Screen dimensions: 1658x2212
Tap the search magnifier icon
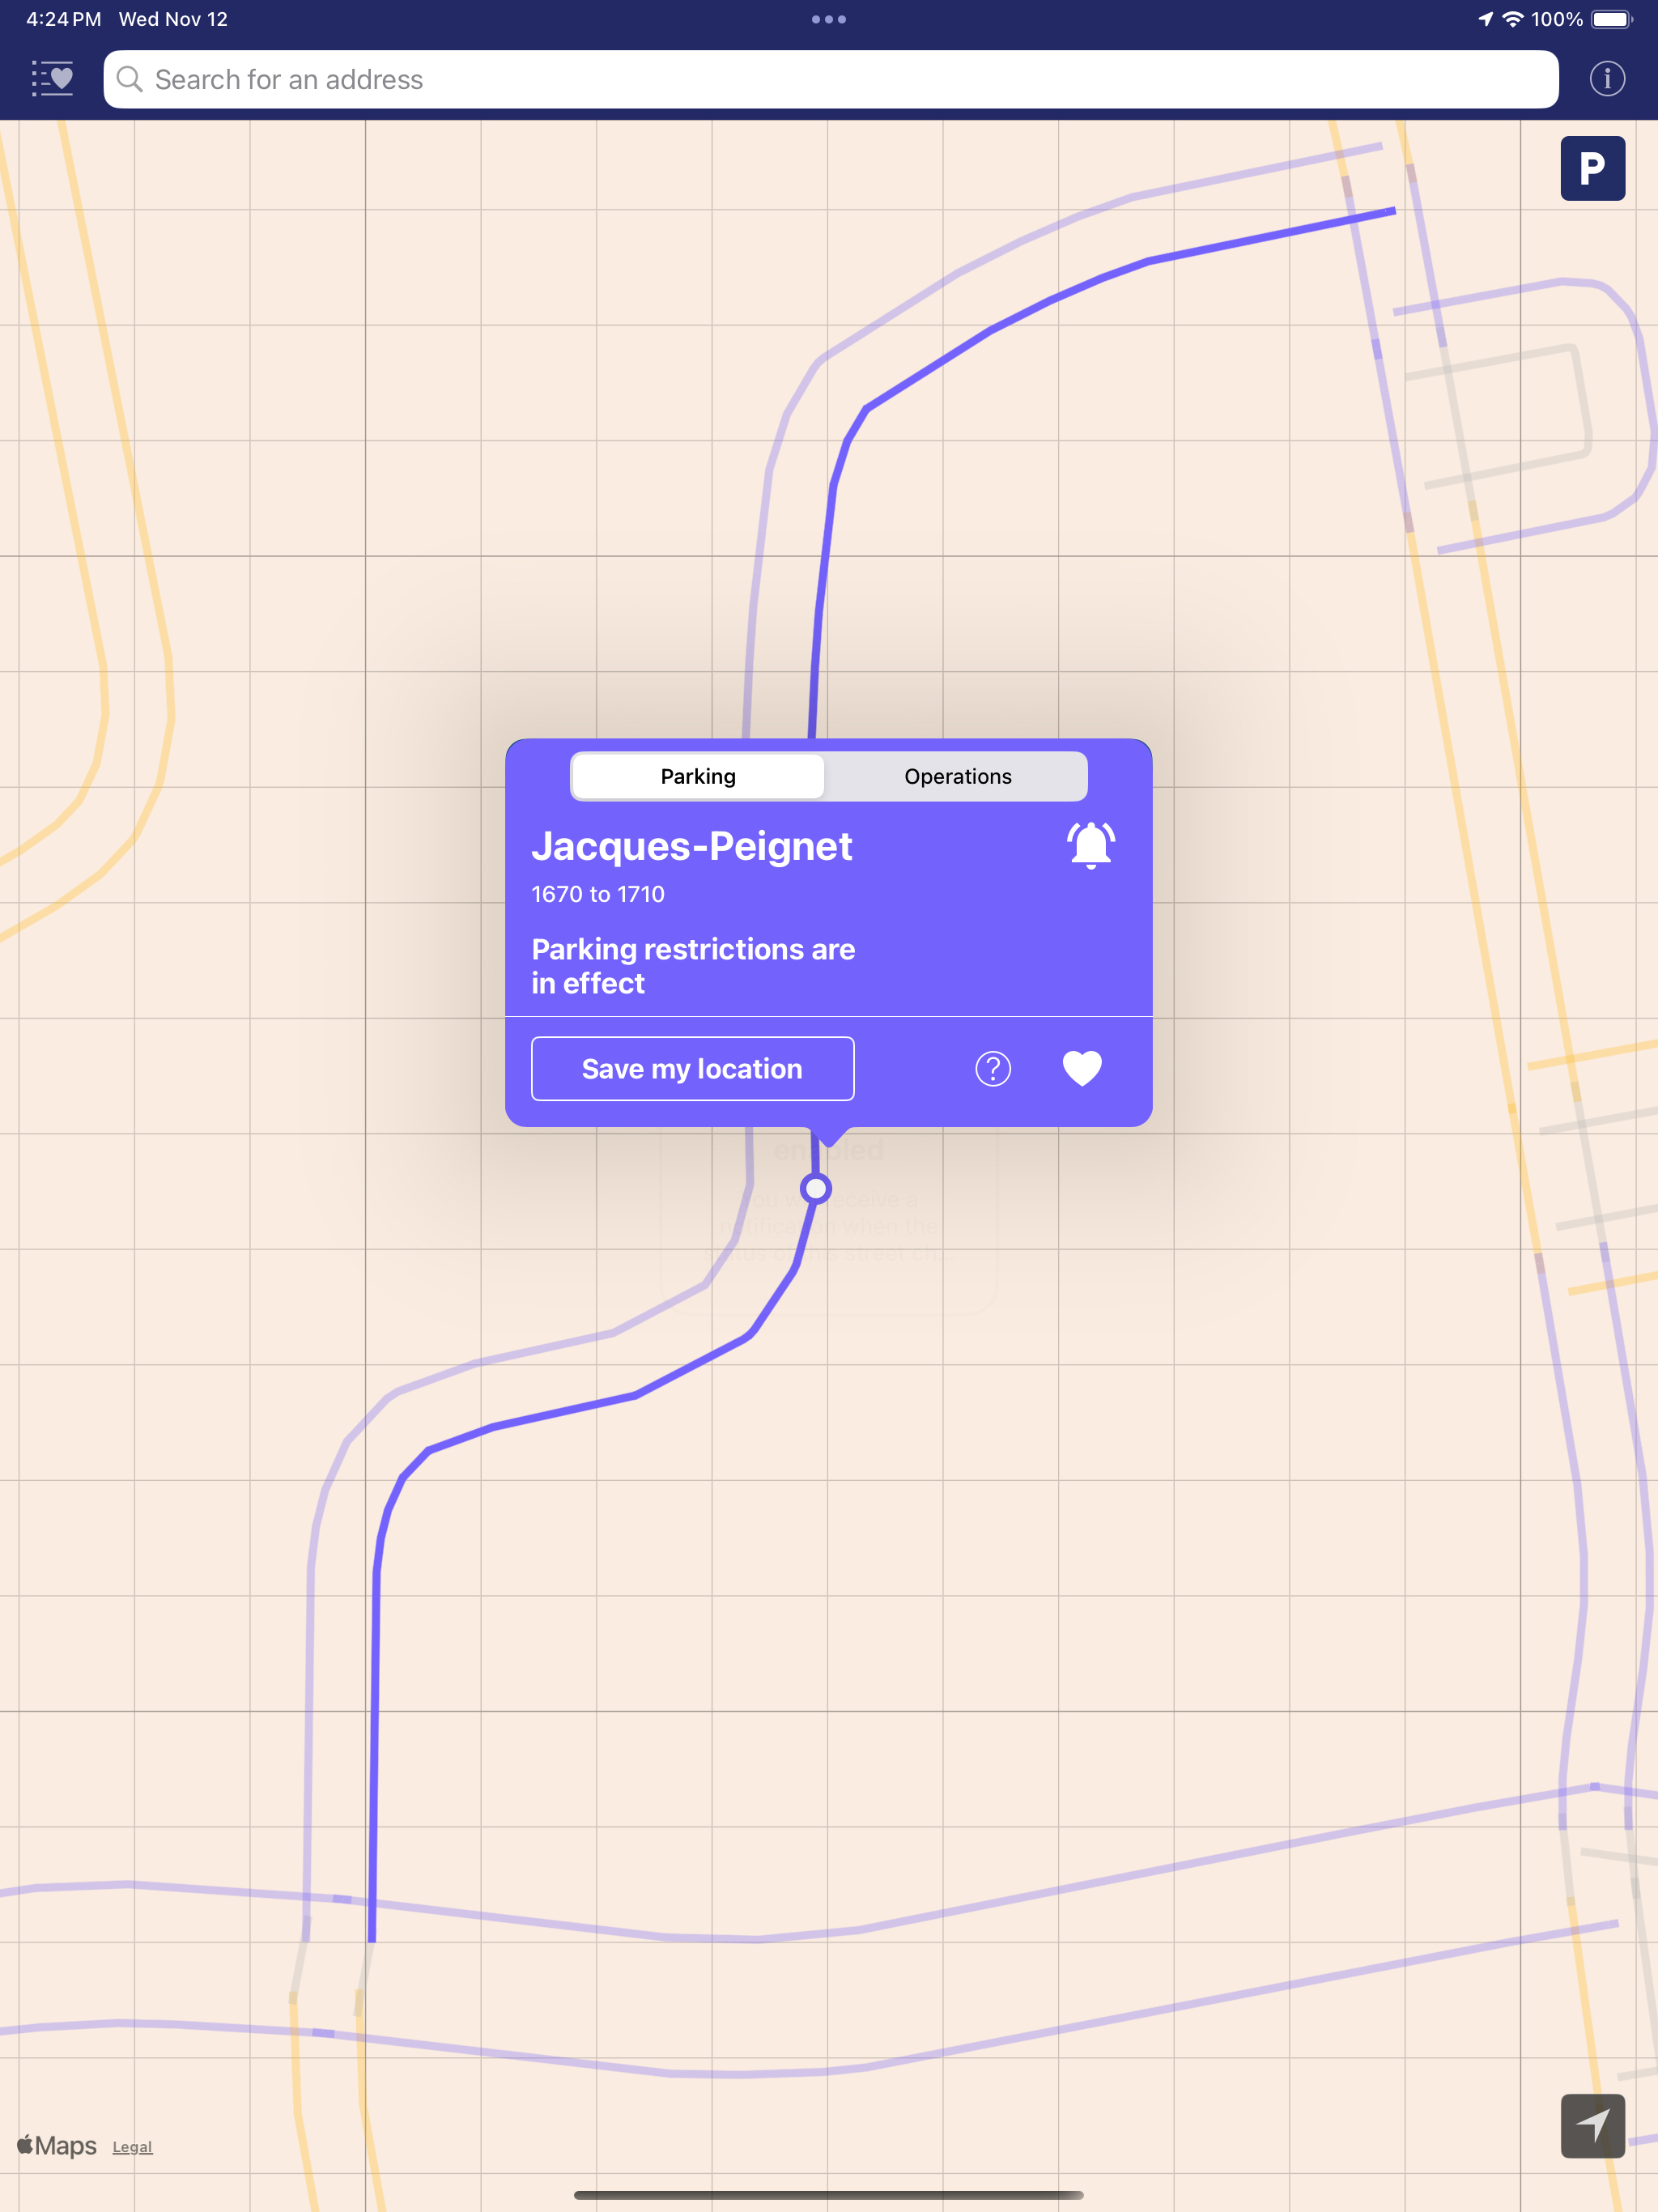[x=130, y=79]
